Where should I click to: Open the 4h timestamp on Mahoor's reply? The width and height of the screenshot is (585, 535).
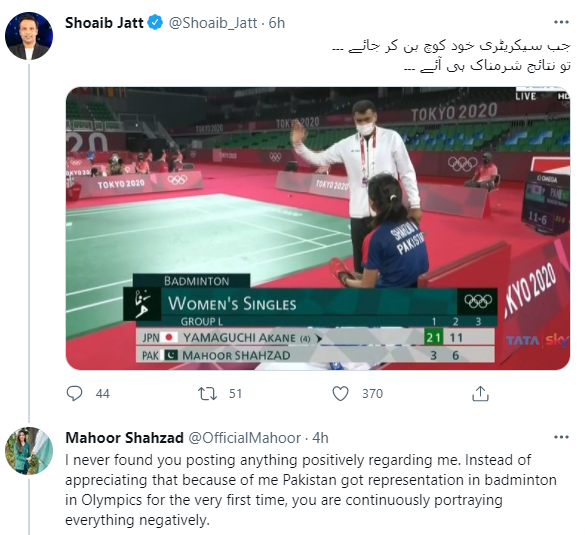pos(320,438)
